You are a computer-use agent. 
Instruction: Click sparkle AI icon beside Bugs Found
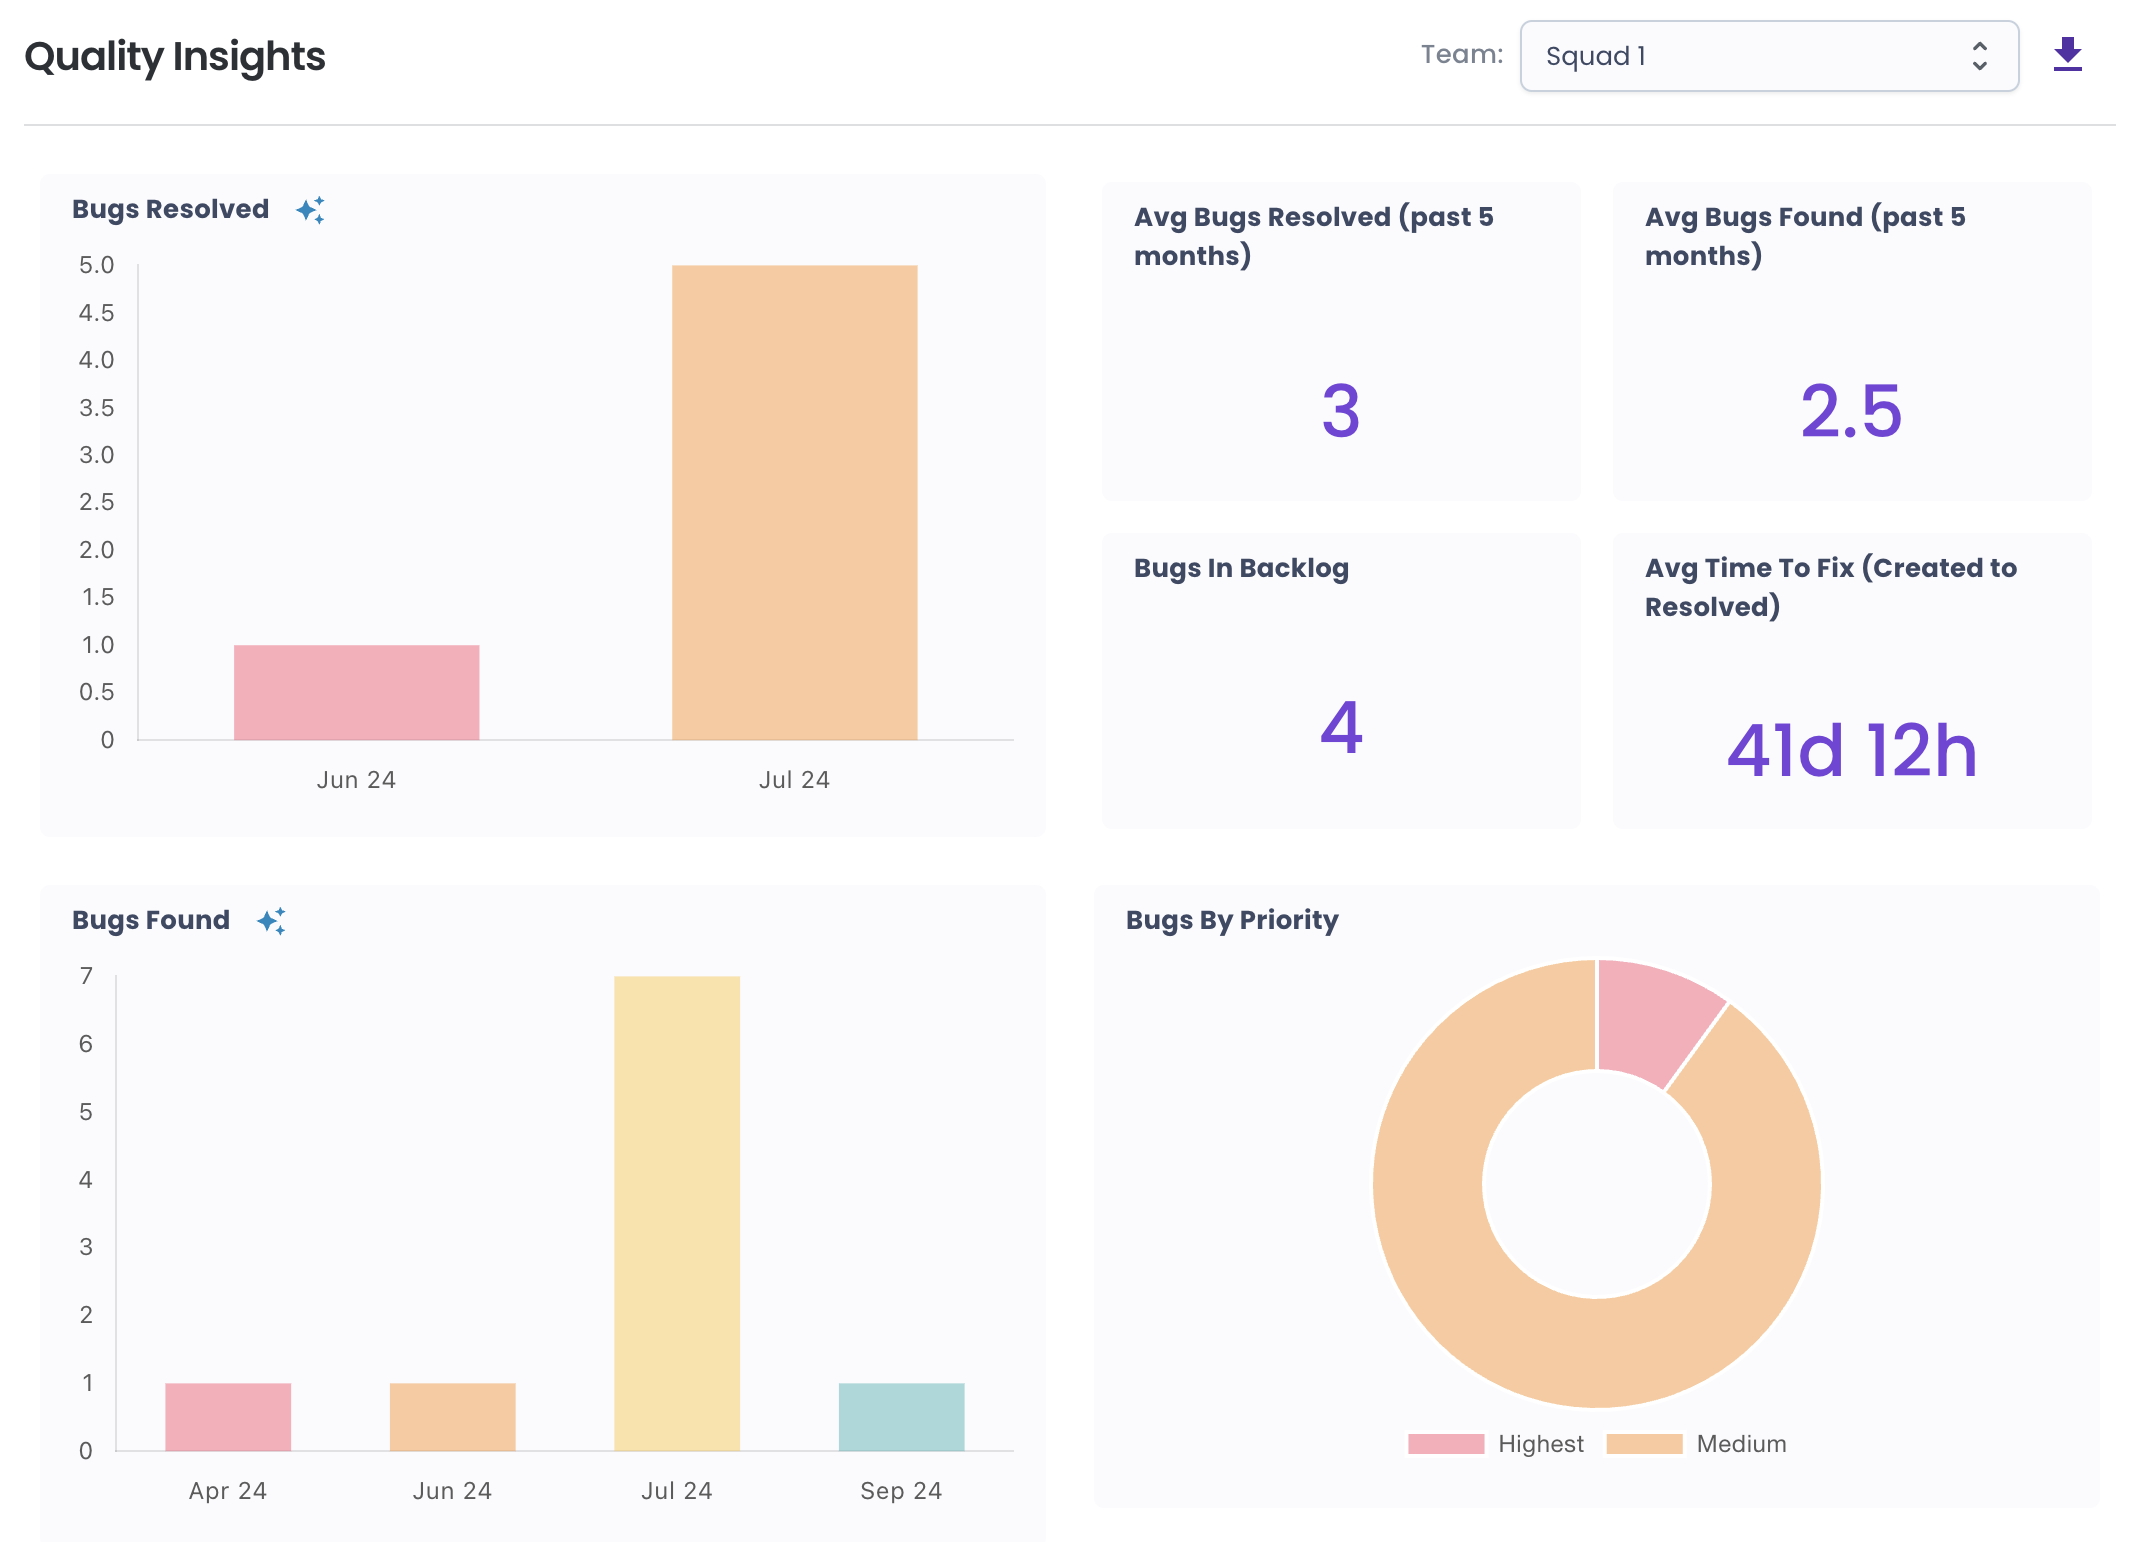pyautogui.click(x=271, y=921)
